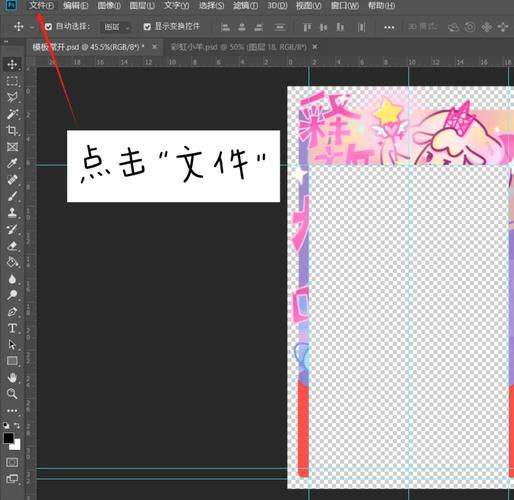Viewport: 514px width, 500px height.
Task: Open the Move tool preset picker arrow
Action: (32, 27)
